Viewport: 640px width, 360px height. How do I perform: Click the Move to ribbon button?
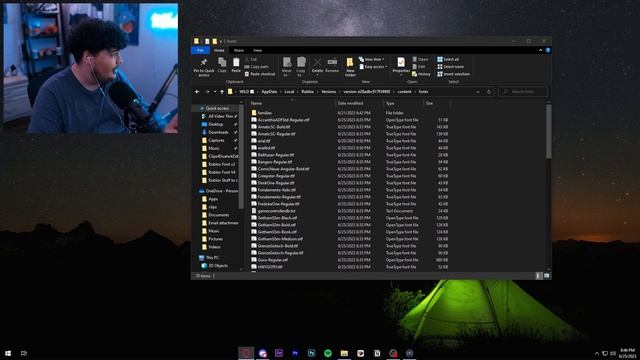(x=287, y=67)
